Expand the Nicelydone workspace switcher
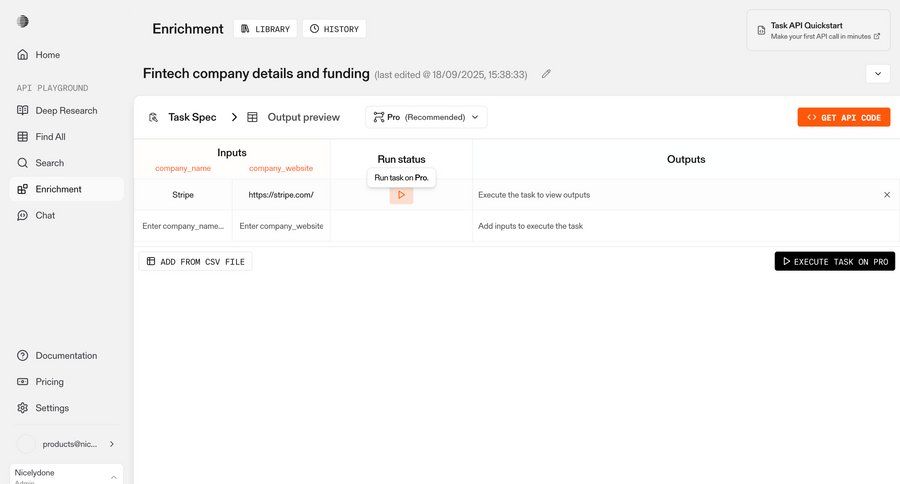The height and width of the screenshot is (484, 900). tap(66, 475)
